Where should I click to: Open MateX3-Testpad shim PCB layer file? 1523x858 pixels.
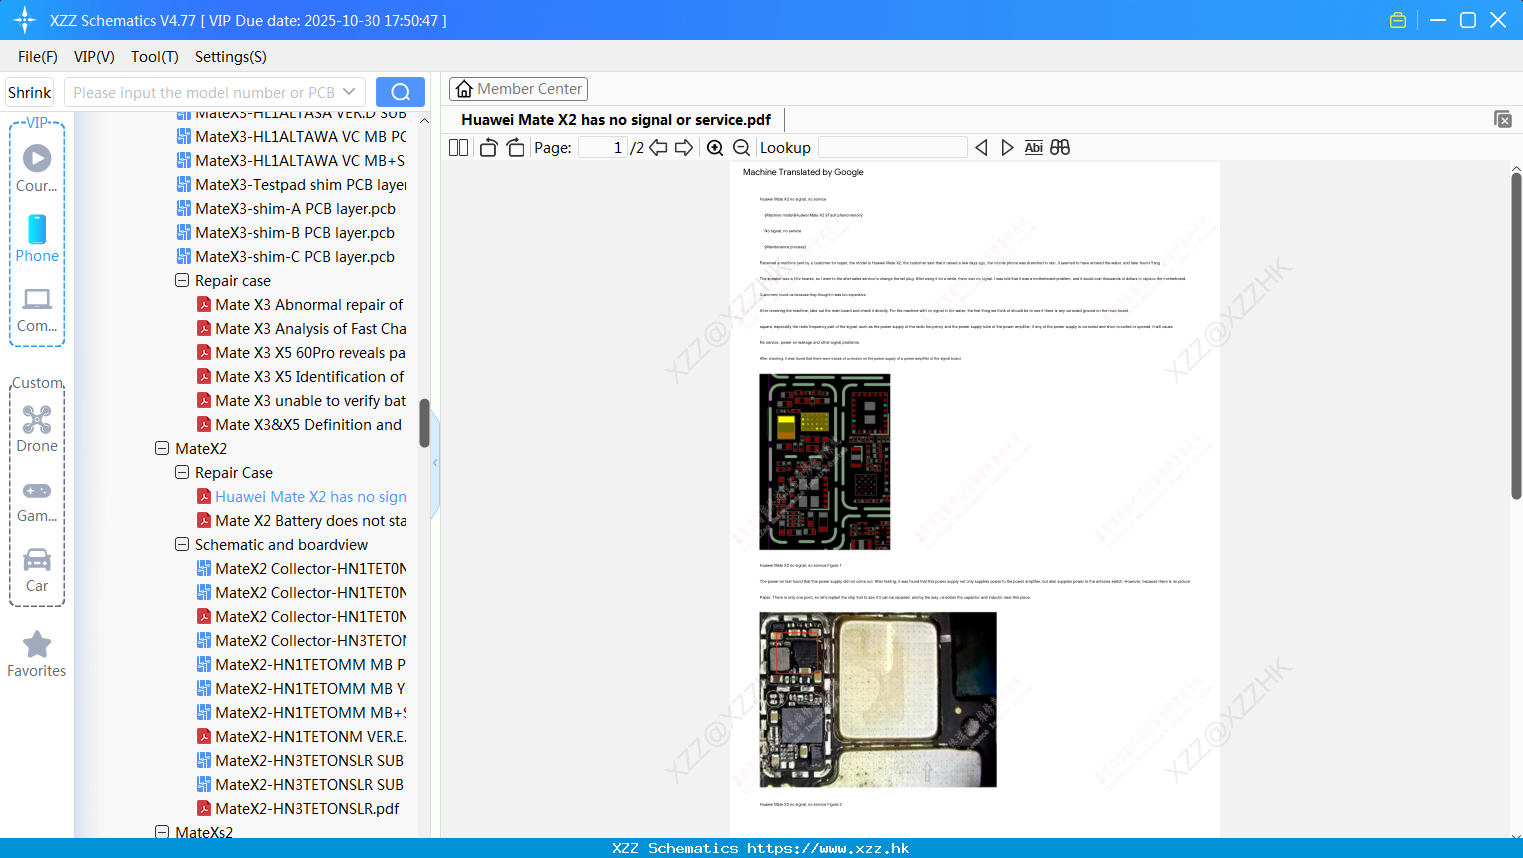[291, 185]
